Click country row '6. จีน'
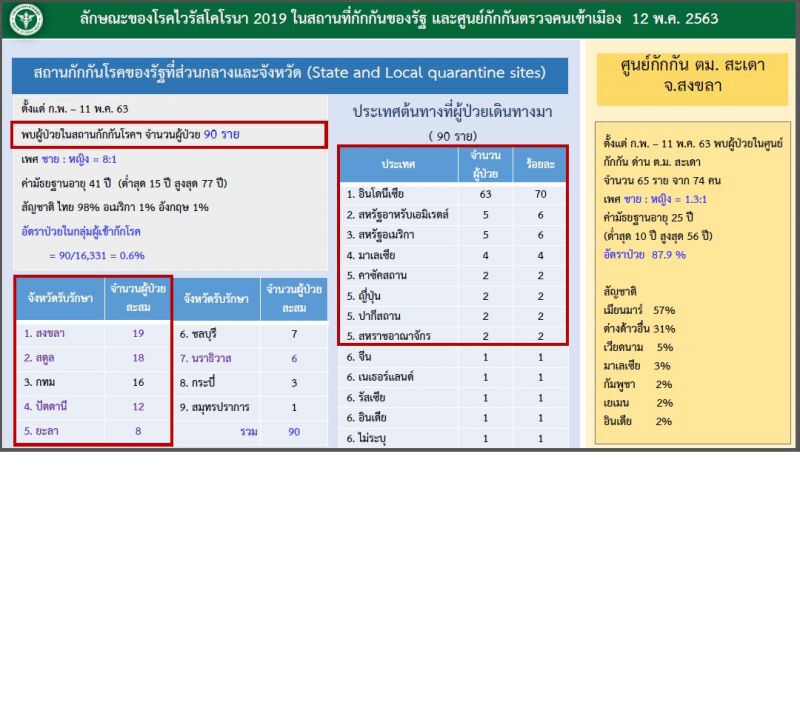Screen dimensions: 800x711 click(453, 357)
